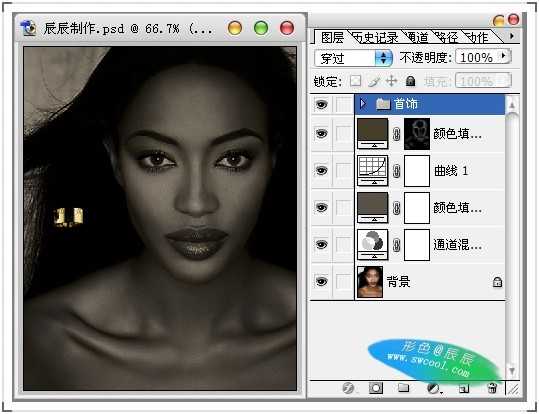Viewport: 539px width, 414px height.
Task: Hide the 通道混 layer
Action: pyautogui.click(x=321, y=244)
